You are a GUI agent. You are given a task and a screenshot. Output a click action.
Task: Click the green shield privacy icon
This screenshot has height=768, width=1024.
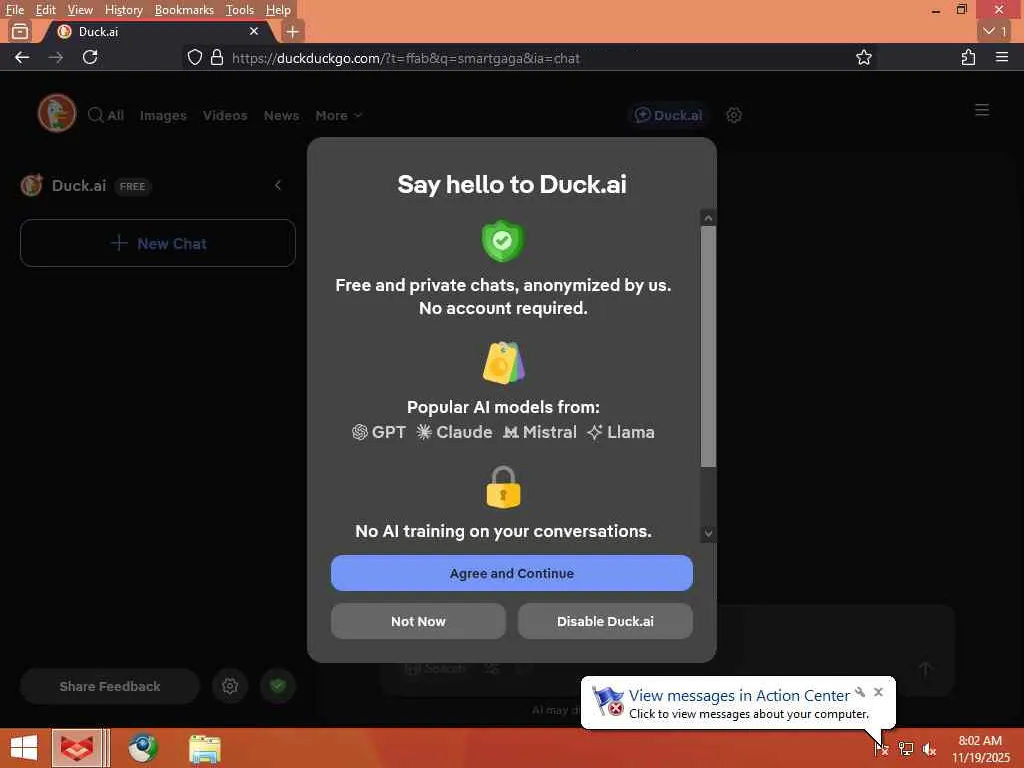point(278,686)
